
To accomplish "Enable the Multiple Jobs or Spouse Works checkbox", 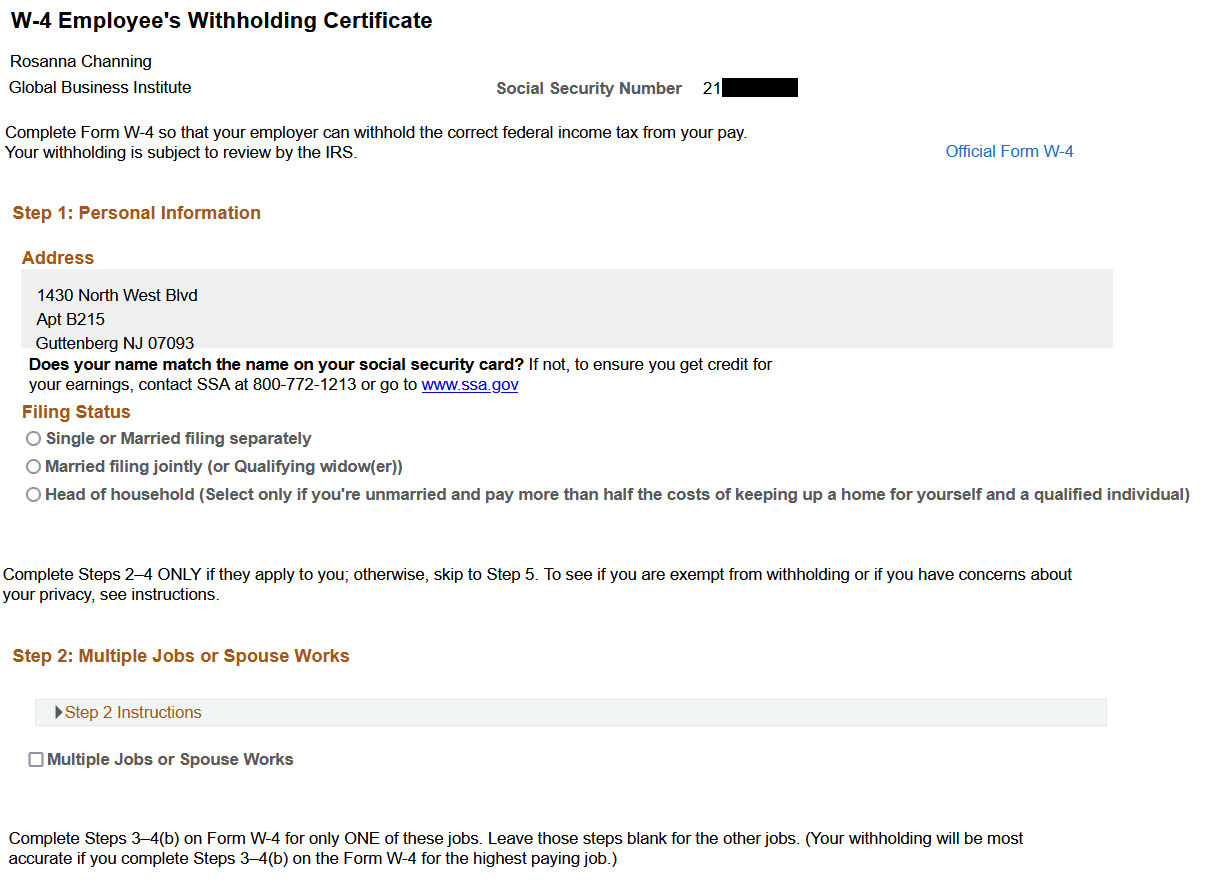I will pos(36,759).
